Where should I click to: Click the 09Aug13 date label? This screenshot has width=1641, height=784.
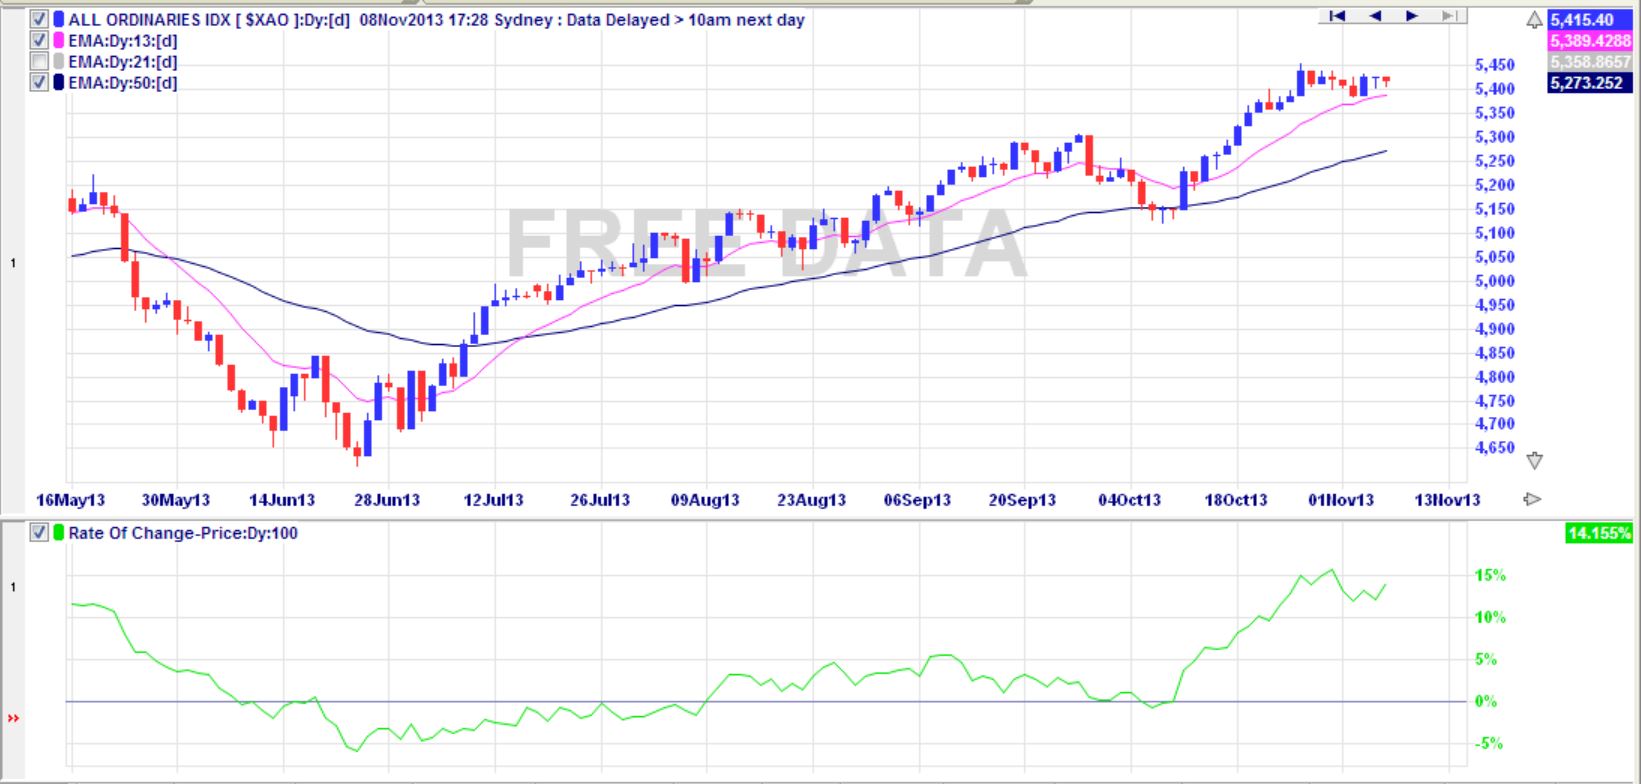[706, 499]
